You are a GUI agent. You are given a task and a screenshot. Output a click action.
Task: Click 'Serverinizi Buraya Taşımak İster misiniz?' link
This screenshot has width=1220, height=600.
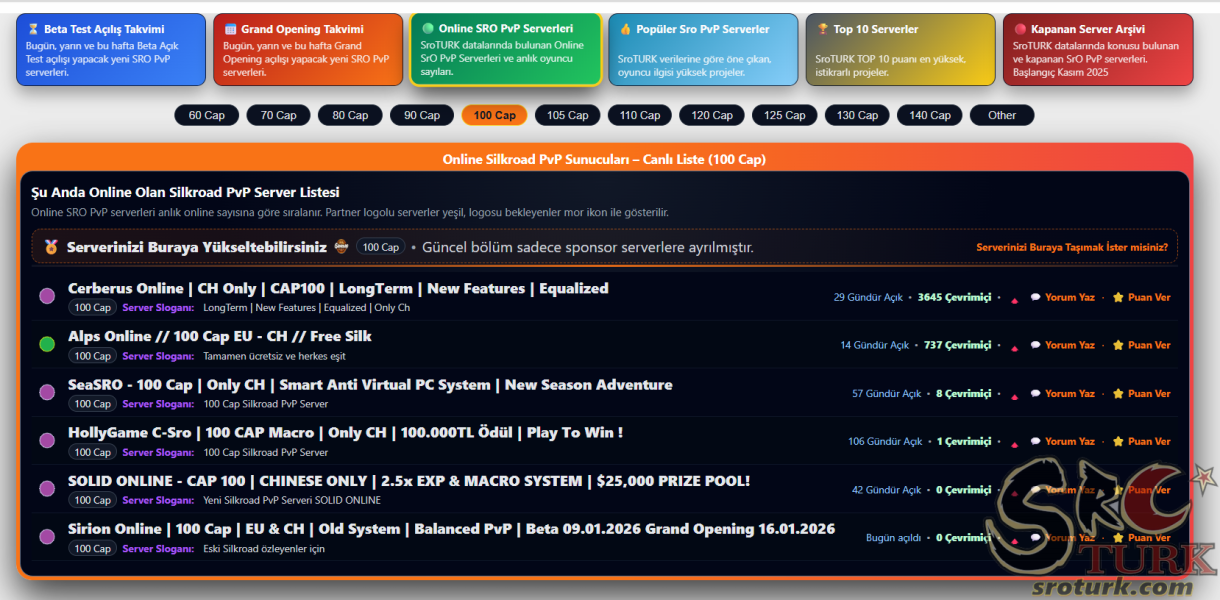click(x=1071, y=247)
